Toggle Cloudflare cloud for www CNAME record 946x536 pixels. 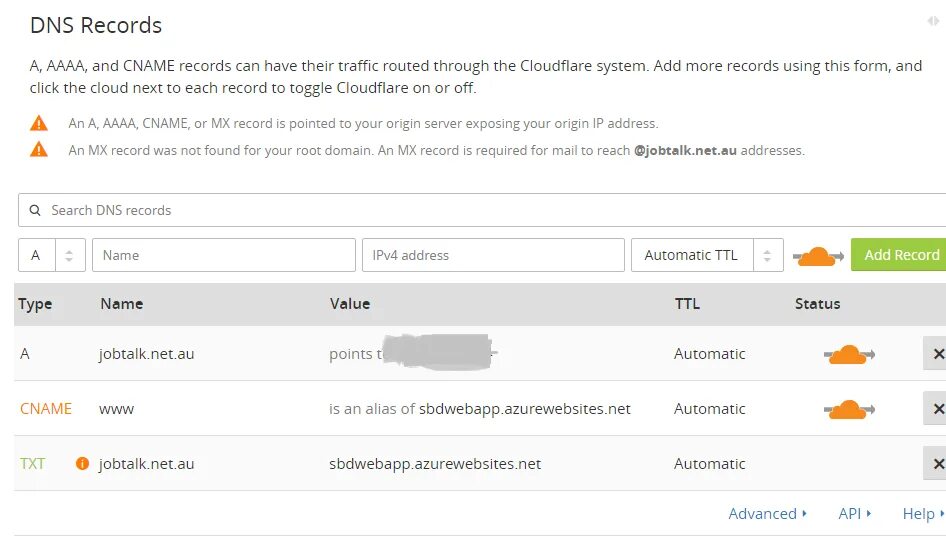click(849, 409)
